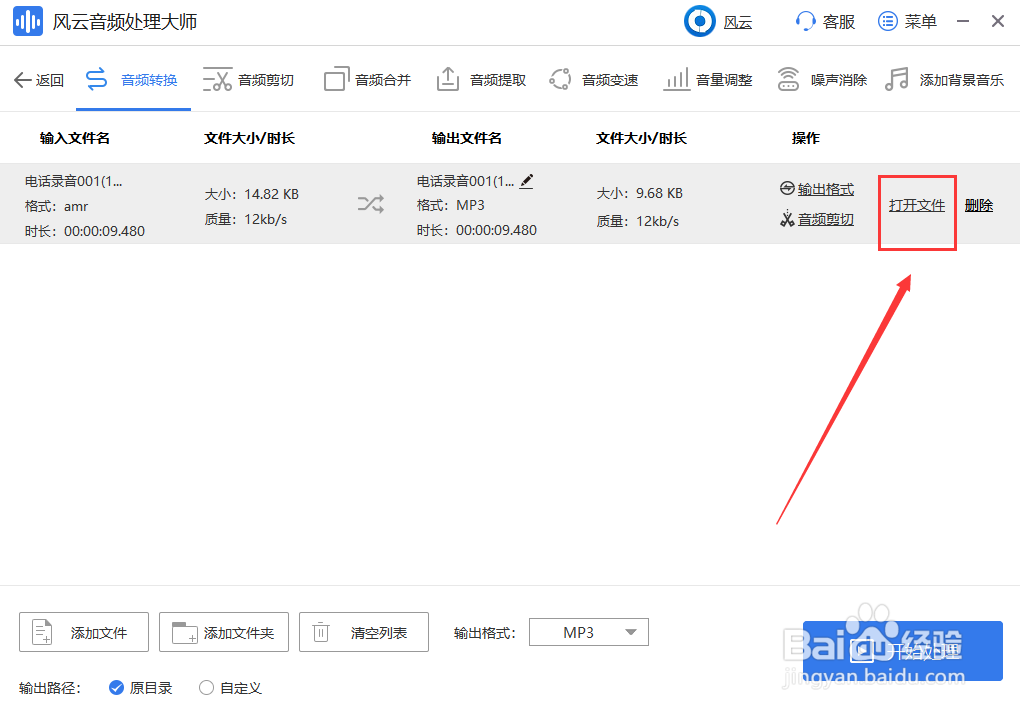Screen dimensions: 1020x712
Task: Open the 音频变速 (audio speed) tool
Action: click(594, 79)
